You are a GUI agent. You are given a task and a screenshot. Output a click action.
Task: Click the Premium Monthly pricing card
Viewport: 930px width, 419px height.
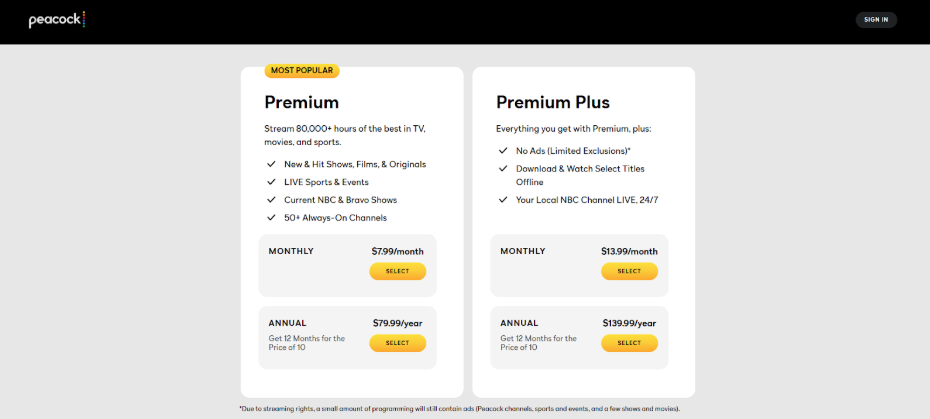pyautogui.click(x=348, y=265)
